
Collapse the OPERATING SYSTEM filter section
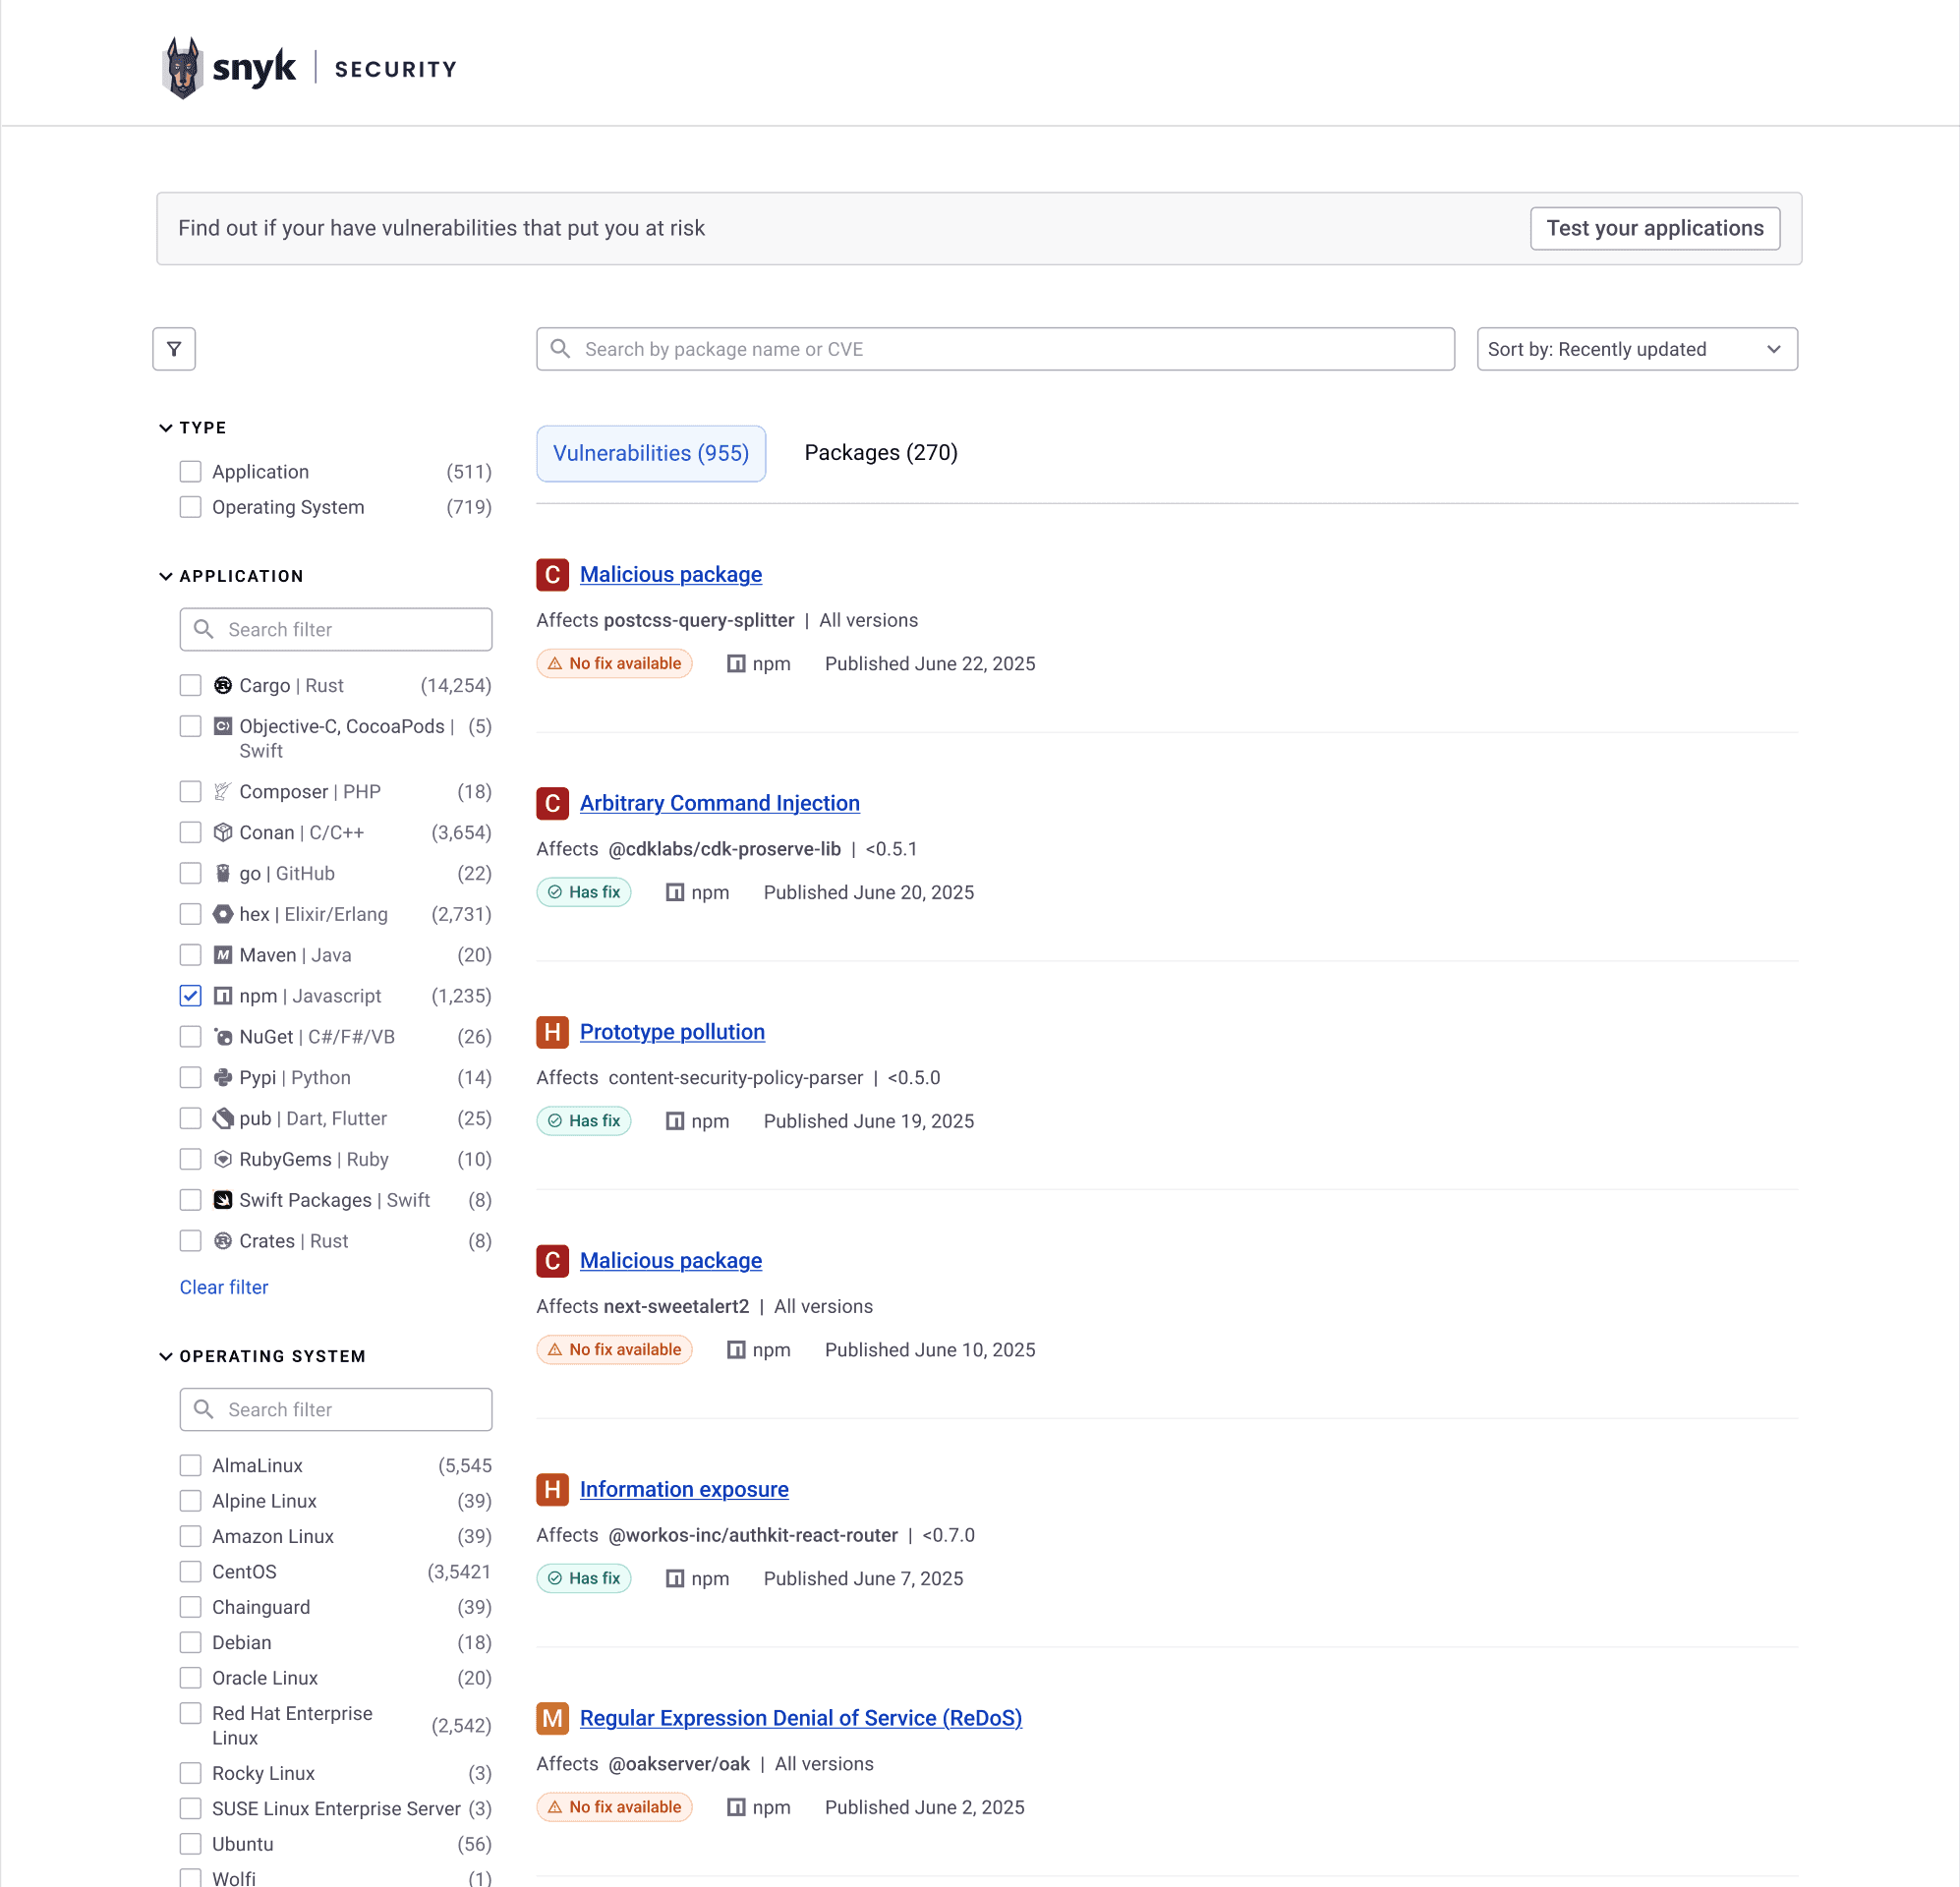point(166,1357)
